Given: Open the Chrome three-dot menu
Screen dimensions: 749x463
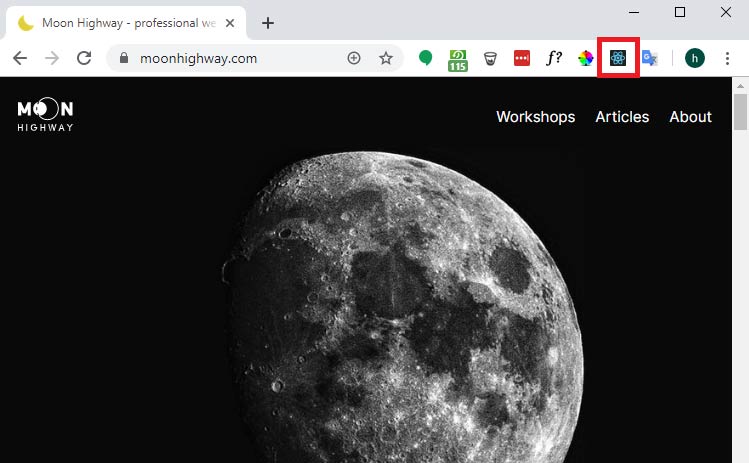Looking at the screenshot, I should coord(727,58).
